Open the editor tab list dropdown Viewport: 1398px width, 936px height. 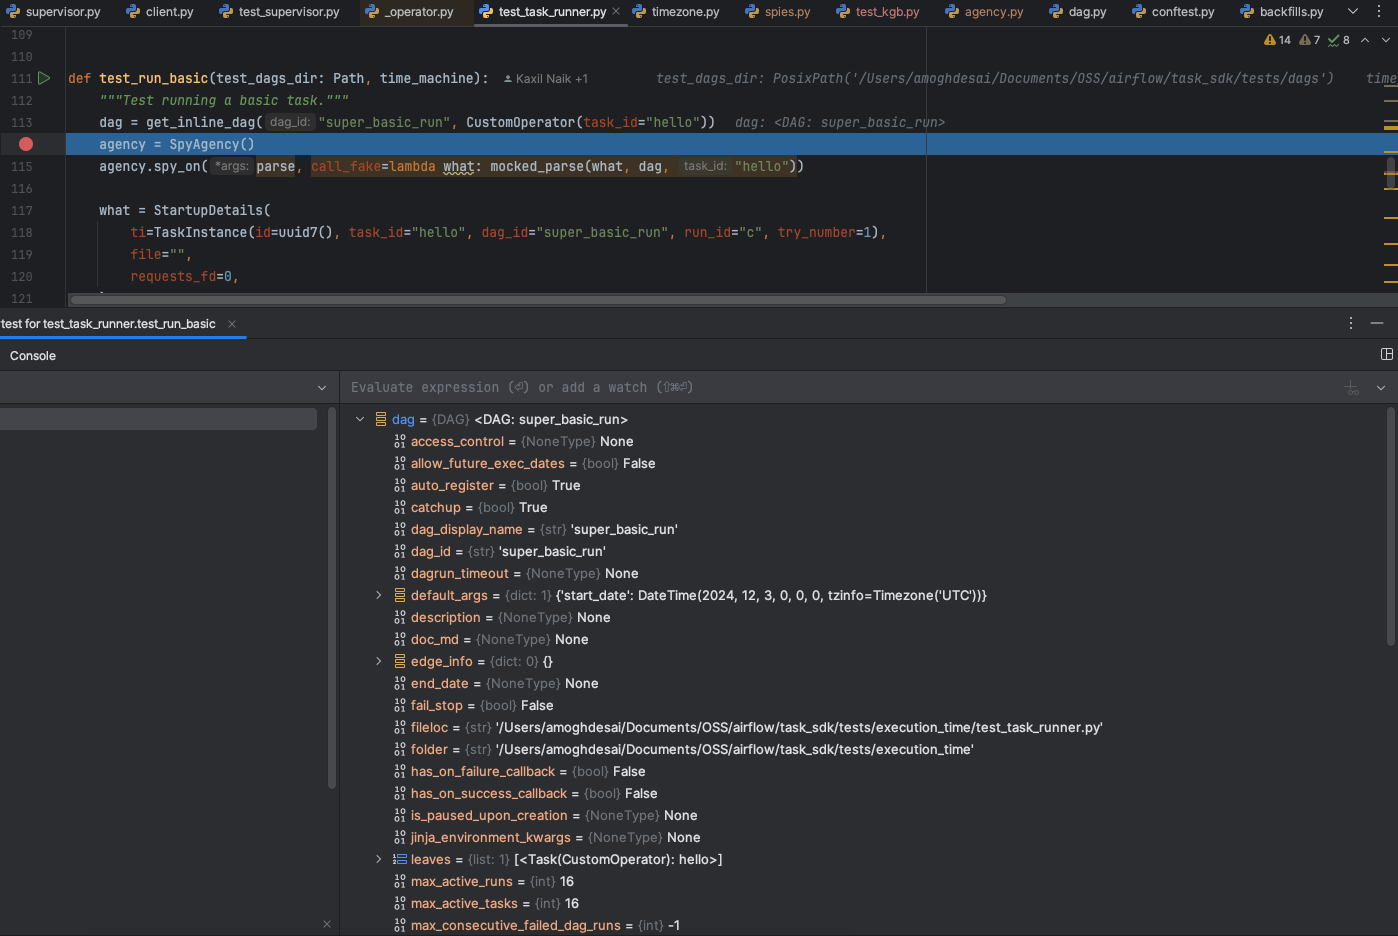point(1353,12)
